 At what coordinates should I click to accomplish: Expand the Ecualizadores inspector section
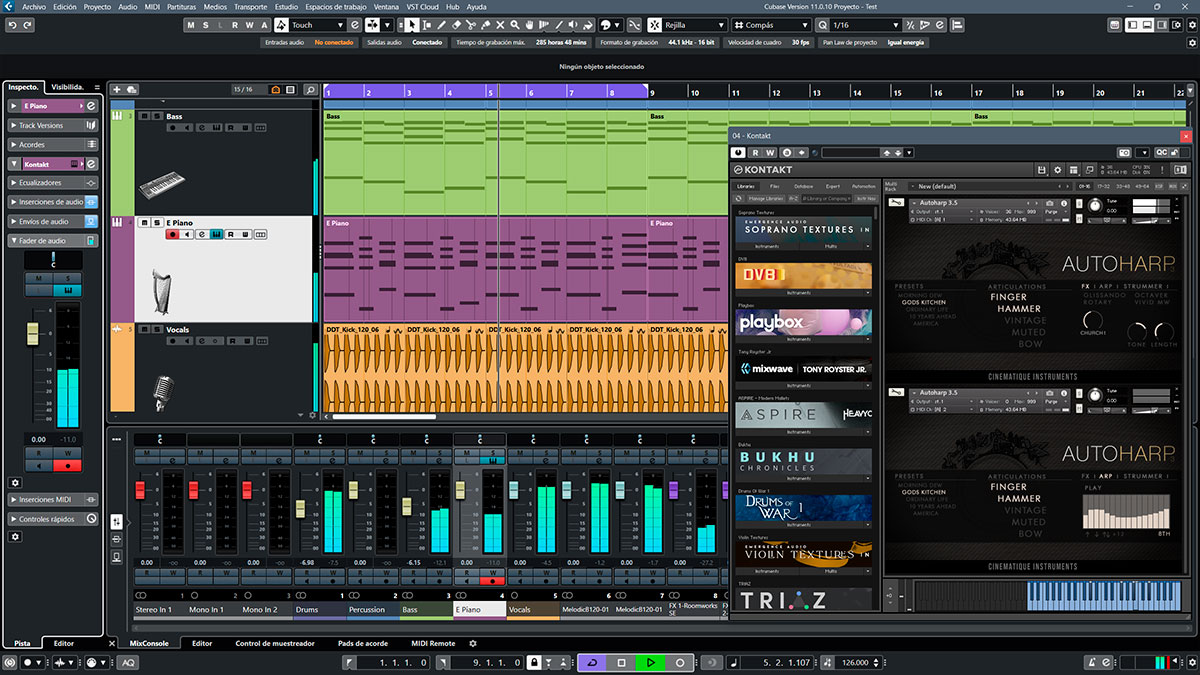(x=52, y=183)
